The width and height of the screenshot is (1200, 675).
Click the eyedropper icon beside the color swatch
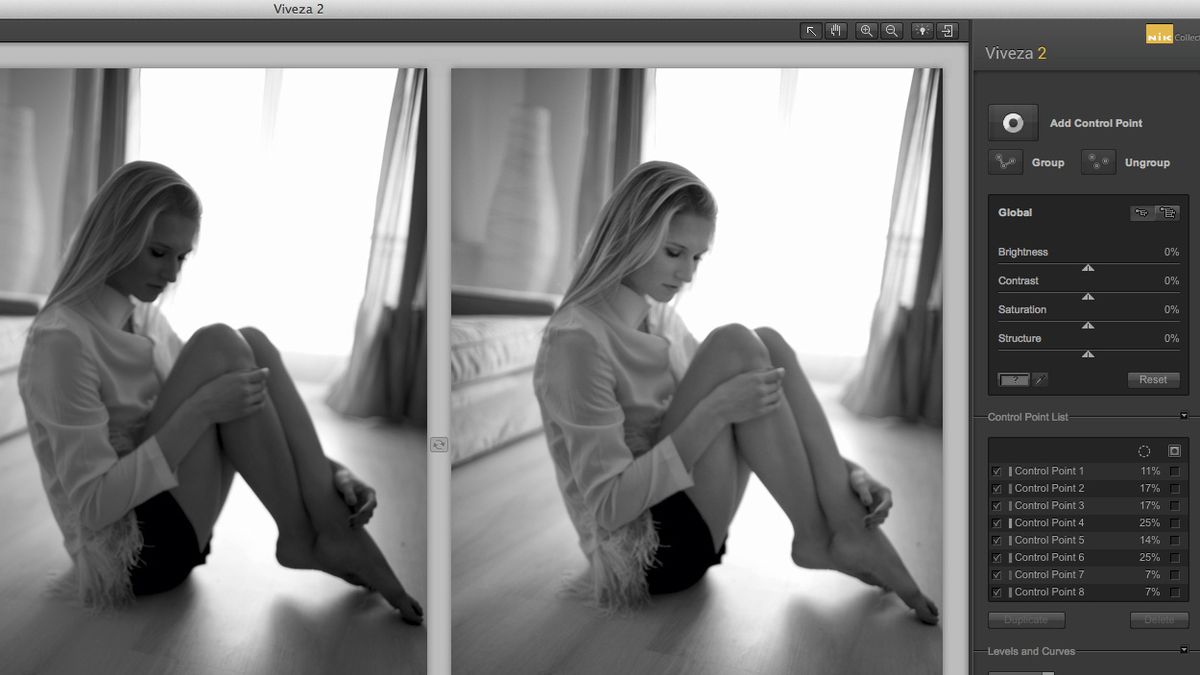(1040, 380)
